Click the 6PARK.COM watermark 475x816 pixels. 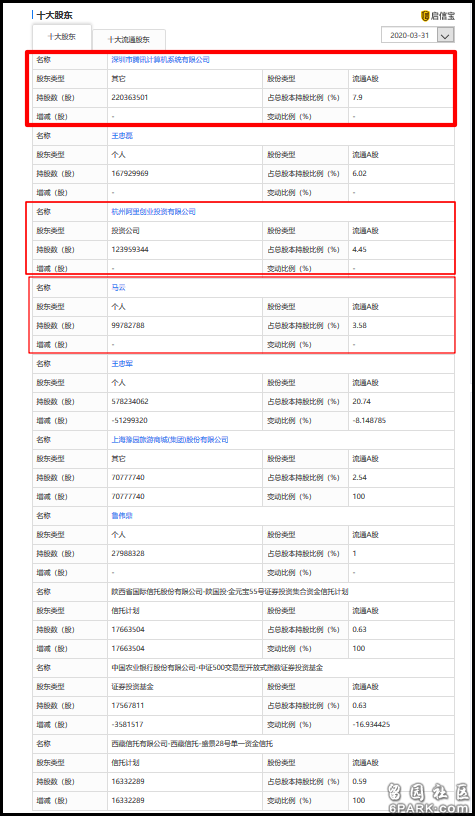point(431,808)
